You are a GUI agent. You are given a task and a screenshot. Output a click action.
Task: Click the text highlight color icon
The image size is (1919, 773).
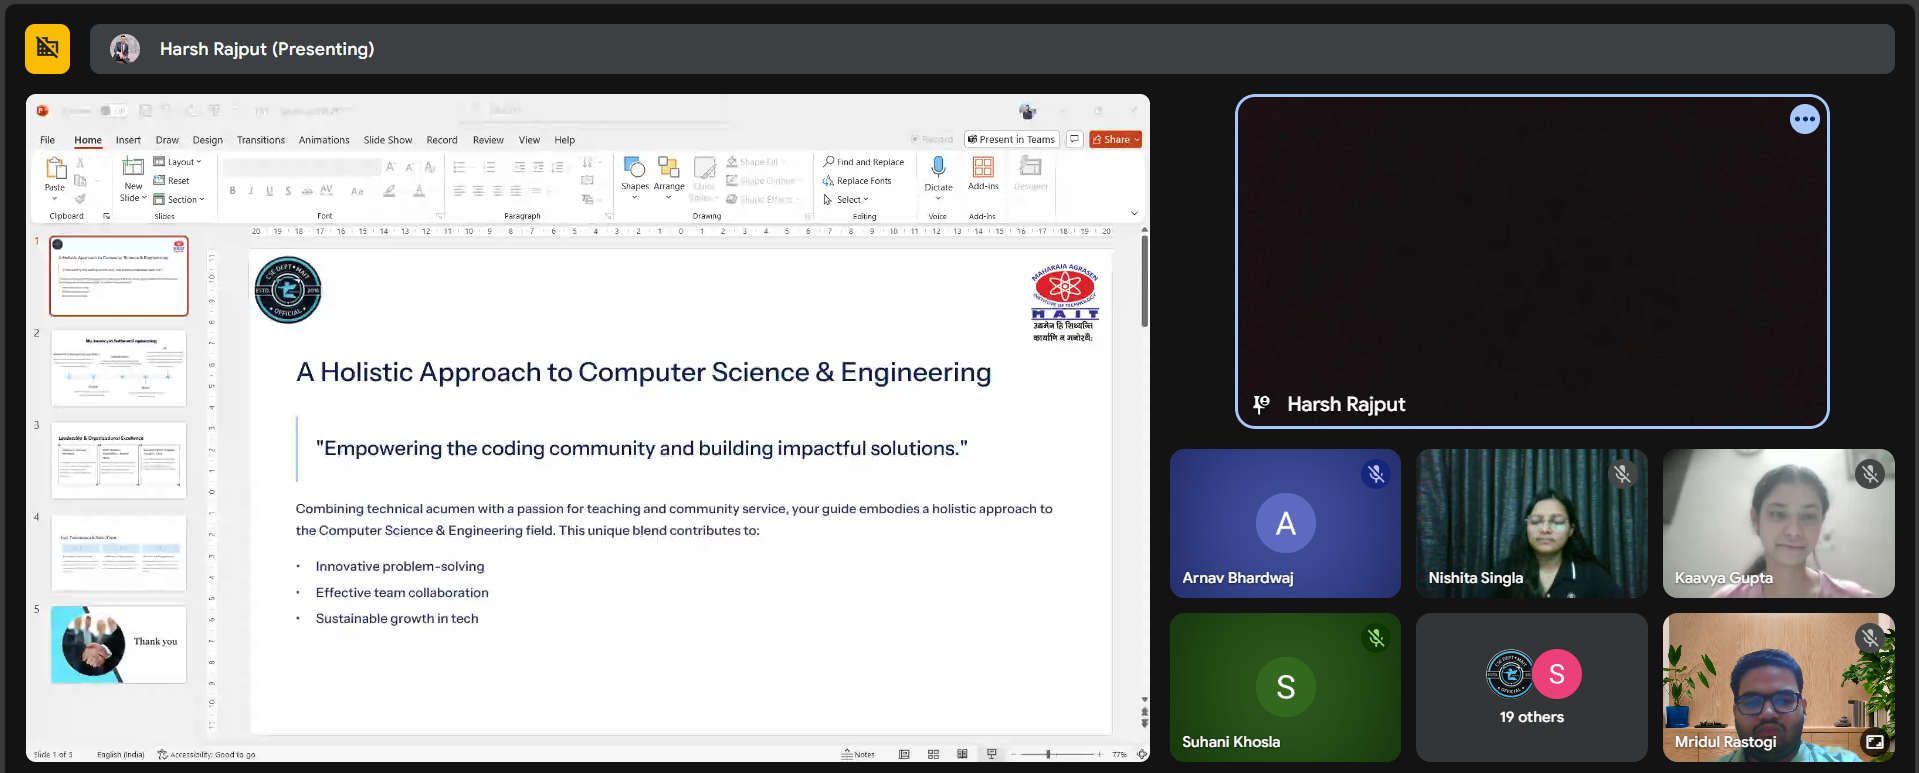tap(390, 191)
